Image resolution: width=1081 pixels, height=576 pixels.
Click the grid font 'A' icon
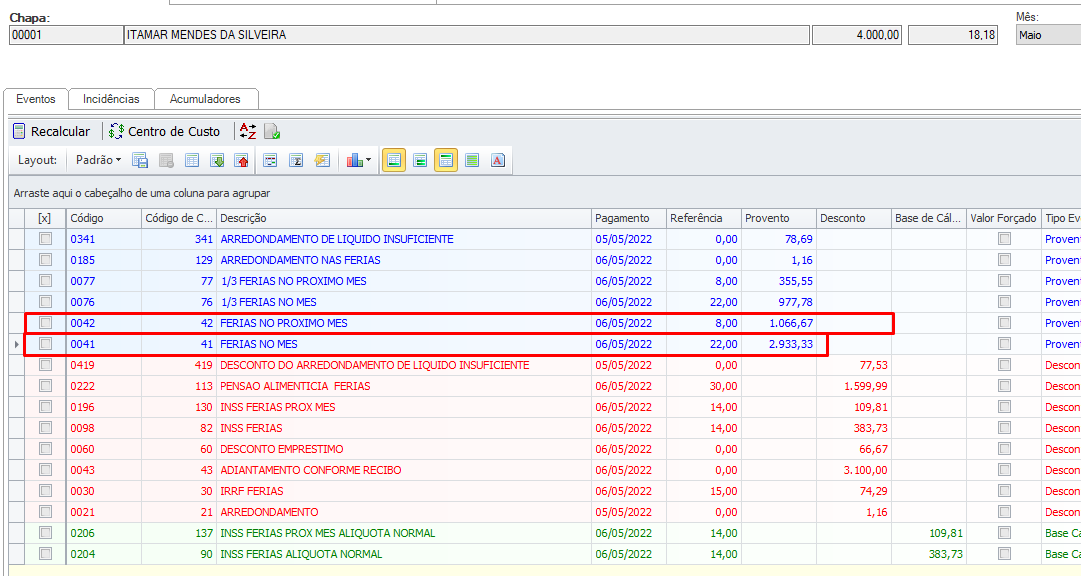point(498,160)
